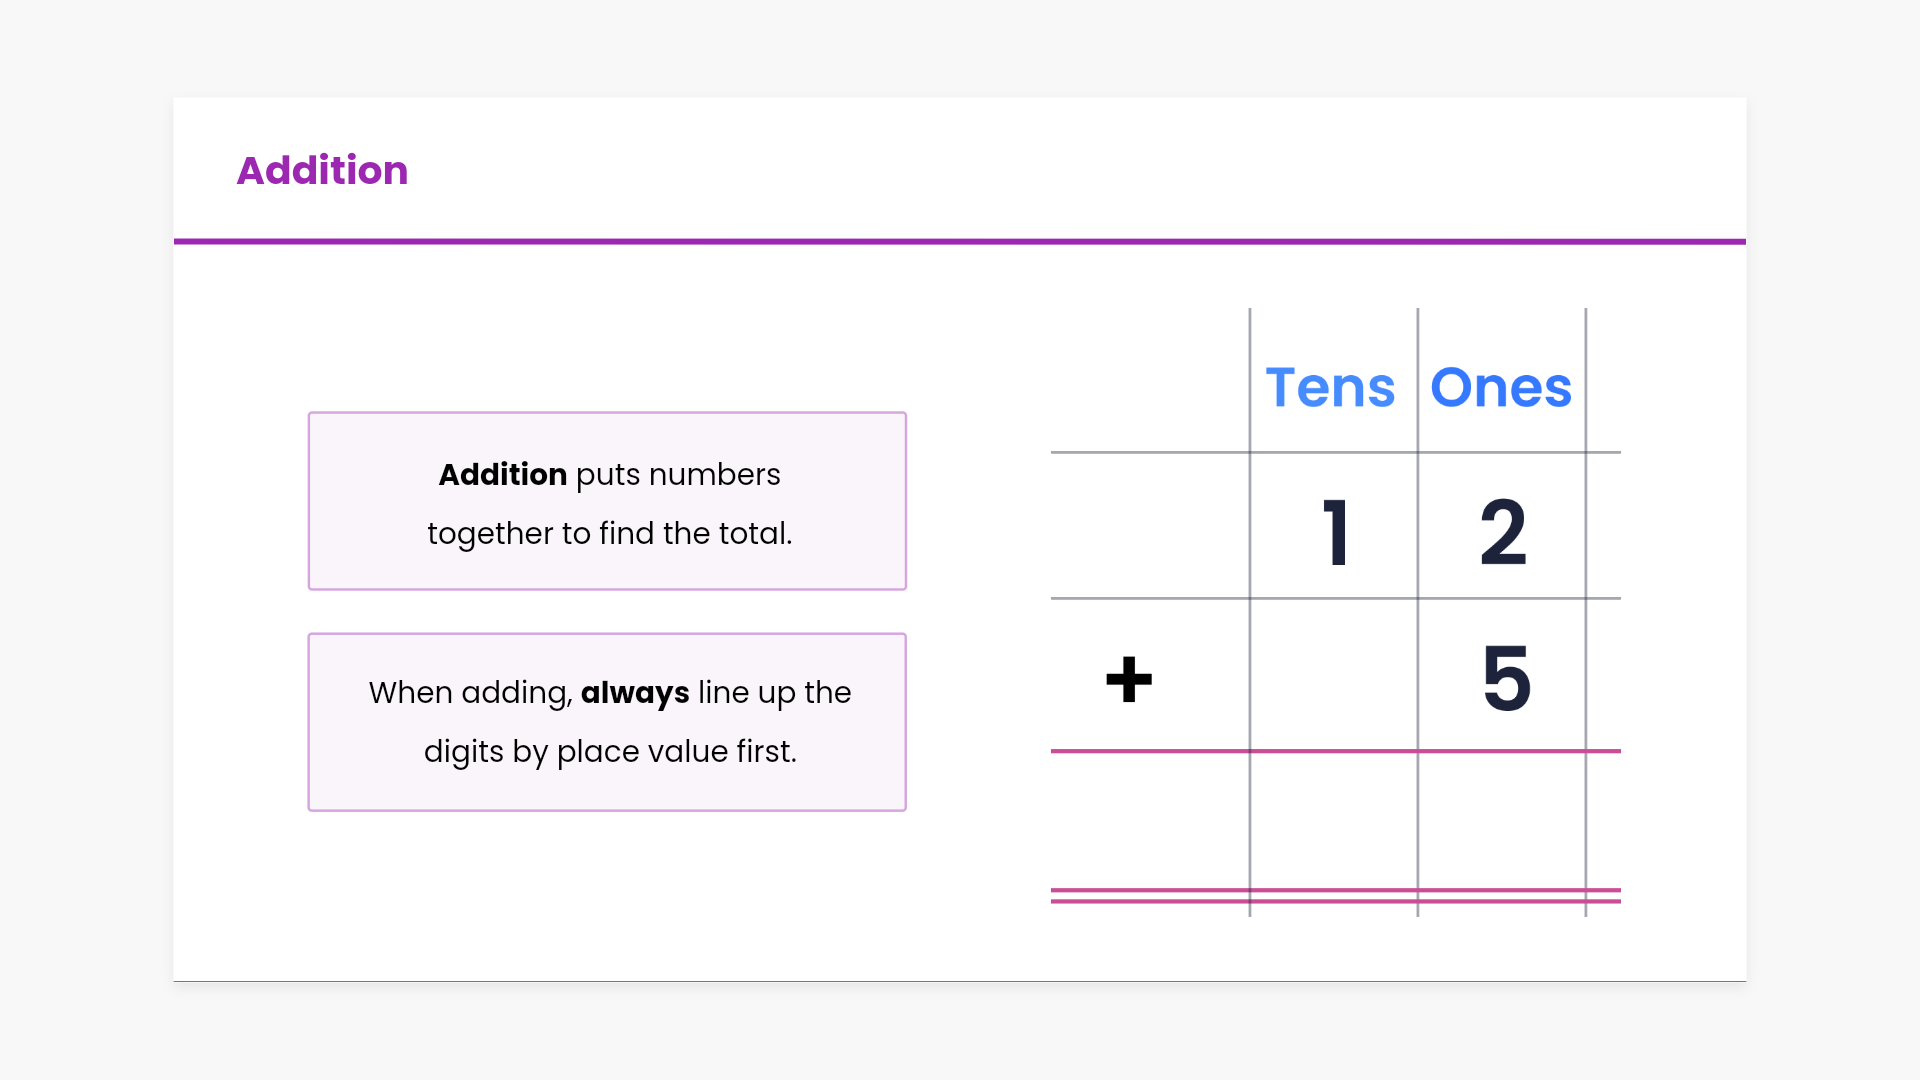Select the Tens column header
This screenshot has width=1920, height=1080.
[1330, 388]
